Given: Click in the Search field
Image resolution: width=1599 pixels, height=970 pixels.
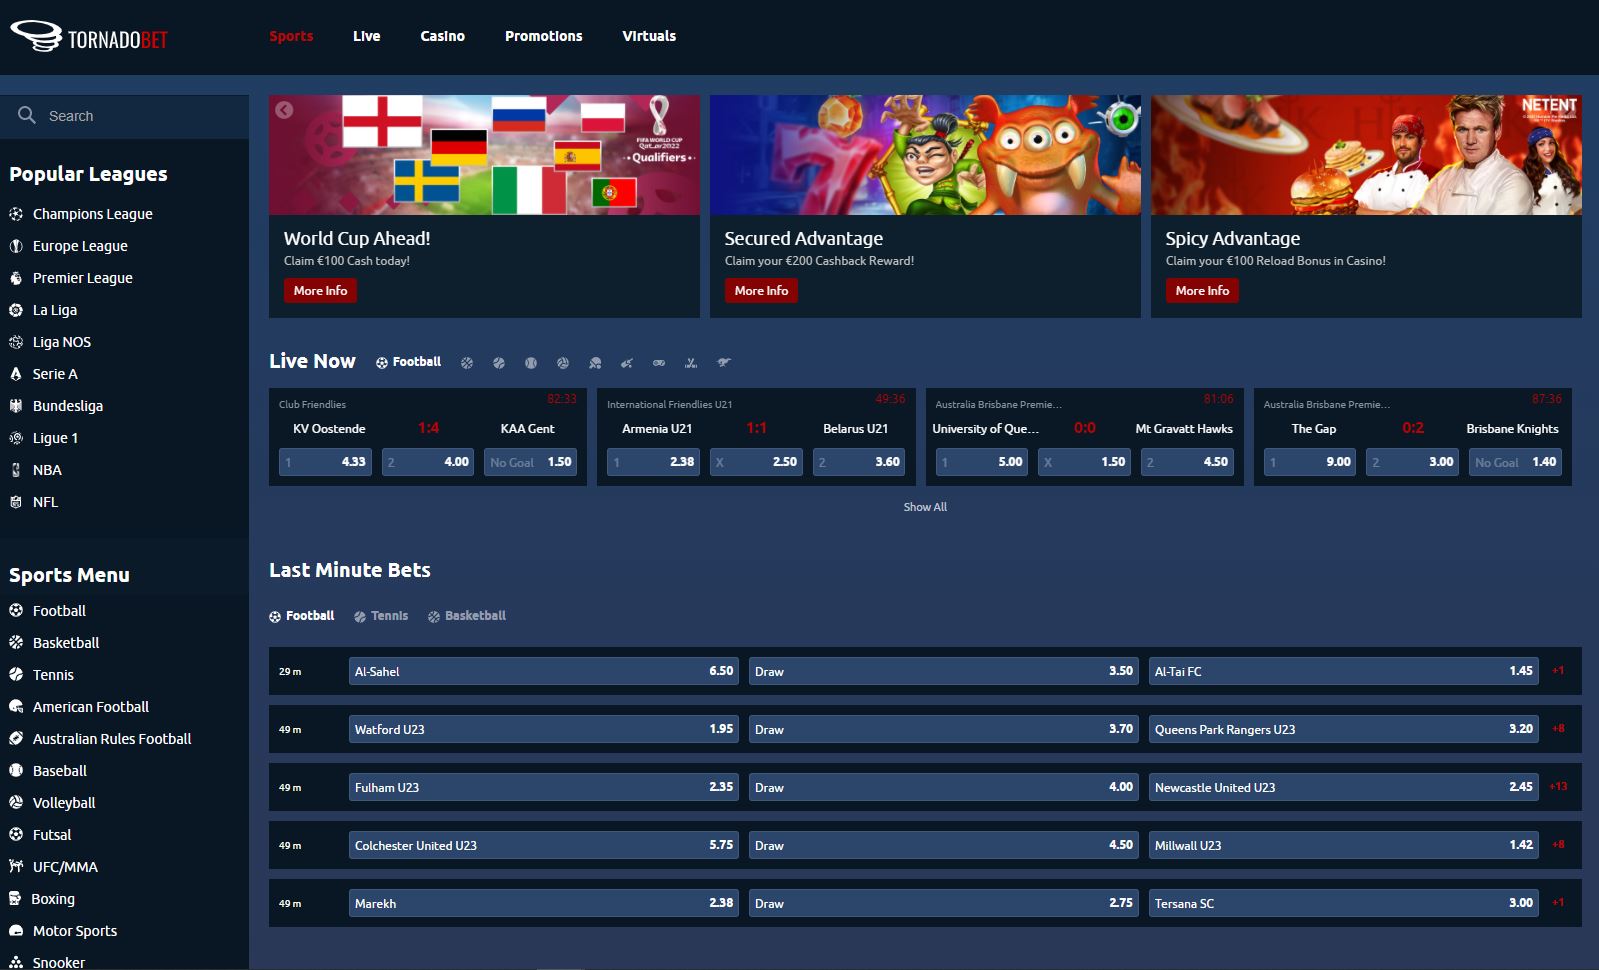Looking at the screenshot, I should point(124,116).
